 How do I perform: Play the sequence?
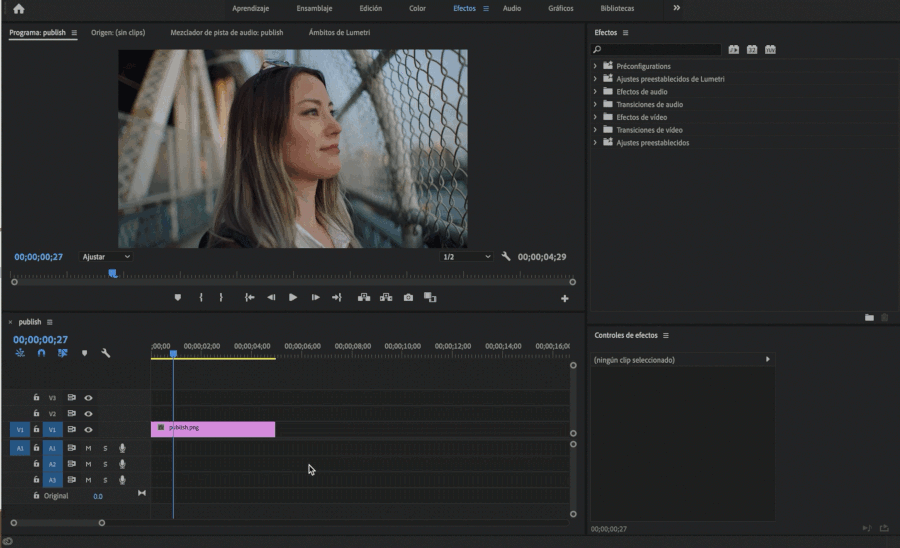293,297
